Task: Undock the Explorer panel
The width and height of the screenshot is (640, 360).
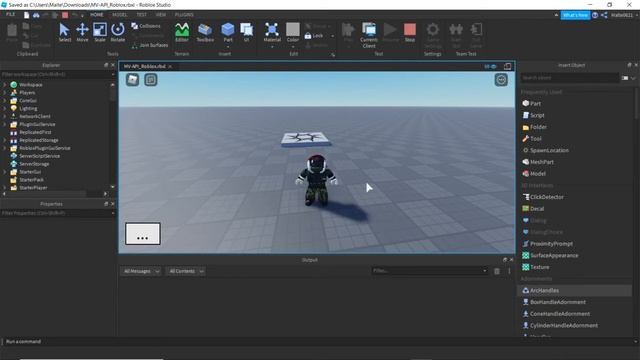Action: (x=106, y=65)
